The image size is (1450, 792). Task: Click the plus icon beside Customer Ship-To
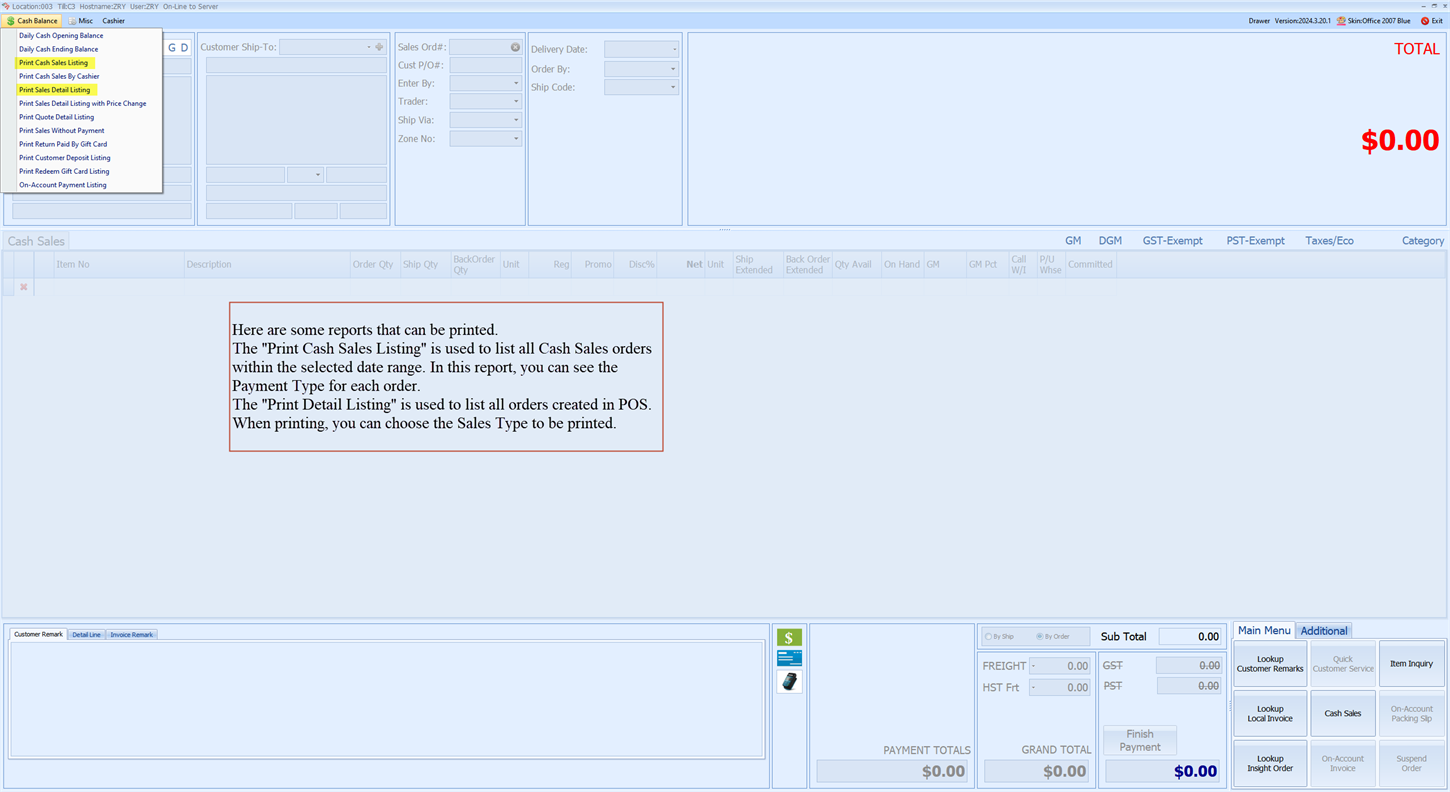379,47
